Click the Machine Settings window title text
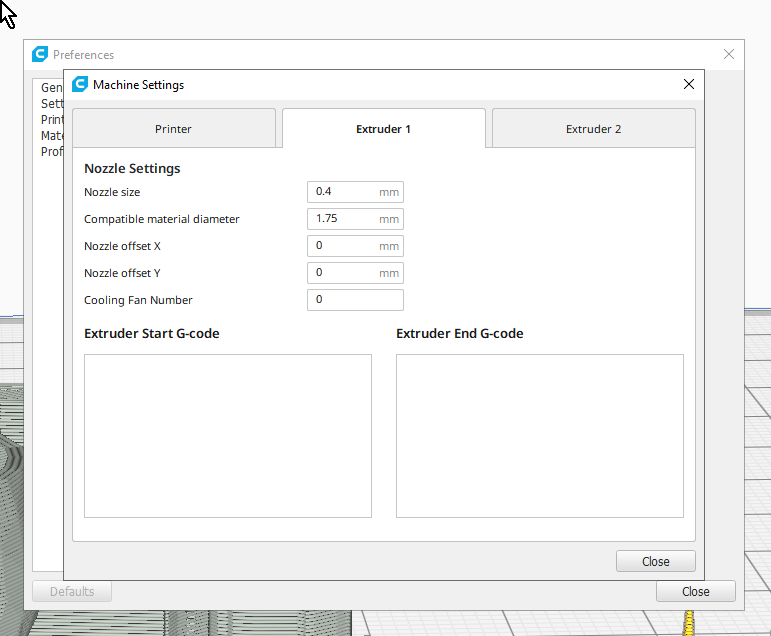 click(x=139, y=85)
